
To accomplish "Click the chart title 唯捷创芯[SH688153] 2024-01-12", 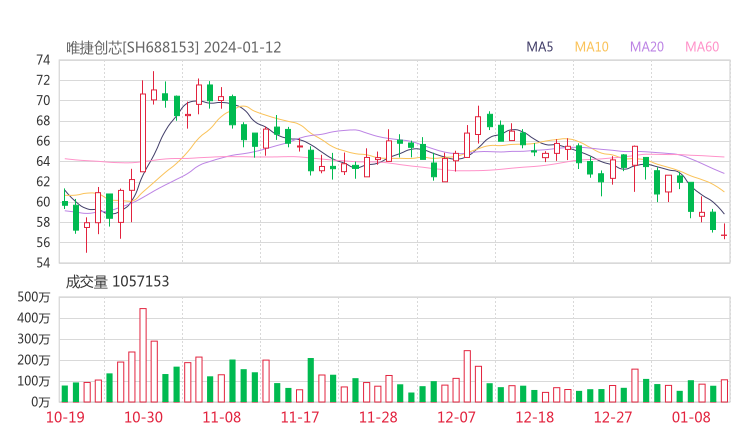I will click(174, 48).
